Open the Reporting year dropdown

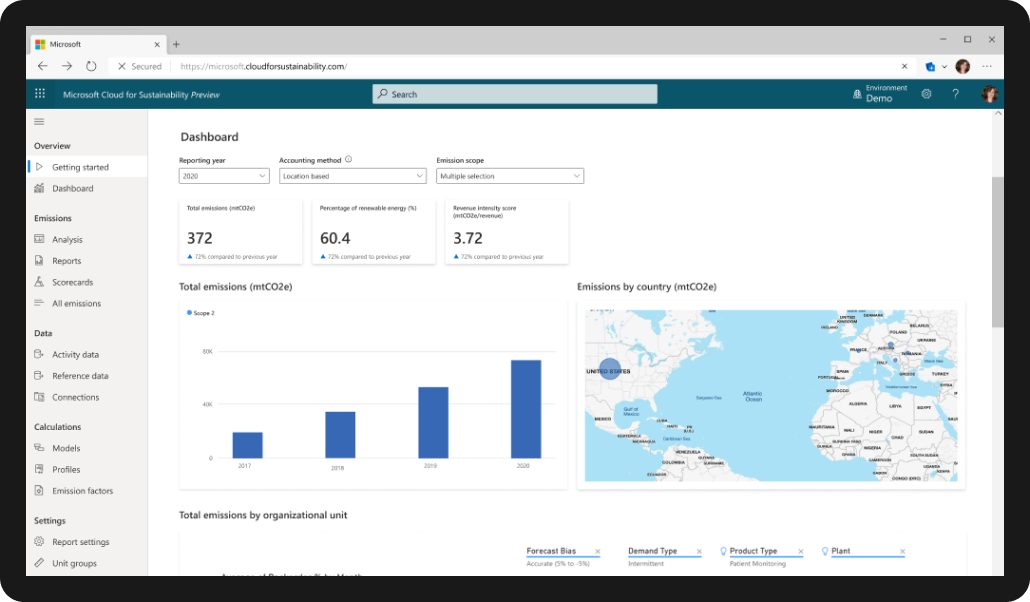click(224, 176)
